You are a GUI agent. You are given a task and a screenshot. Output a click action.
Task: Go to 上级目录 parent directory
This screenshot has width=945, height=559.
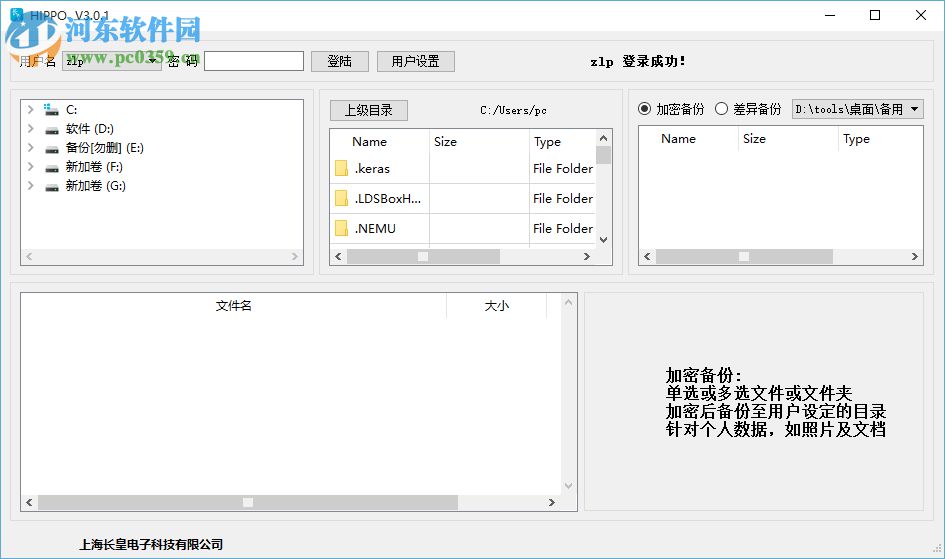(x=369, y=110)
